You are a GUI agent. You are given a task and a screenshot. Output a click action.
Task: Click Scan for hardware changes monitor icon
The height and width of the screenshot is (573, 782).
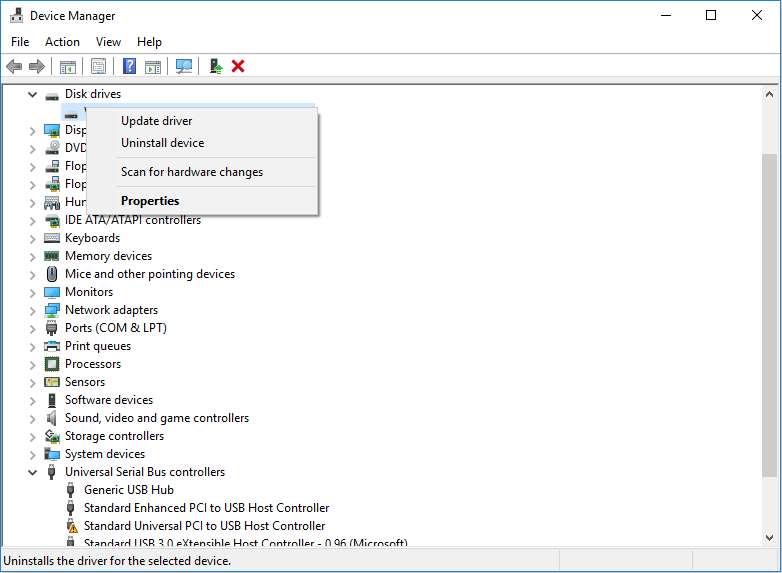pyautogui.click(x=184, y=66)
